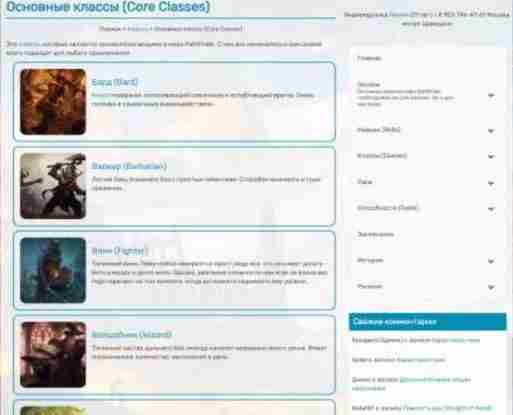The width and height of the screenshot is (513, 415).
Task: Click the Wizard class artwork thumbnail
Action: click(53, 355)
